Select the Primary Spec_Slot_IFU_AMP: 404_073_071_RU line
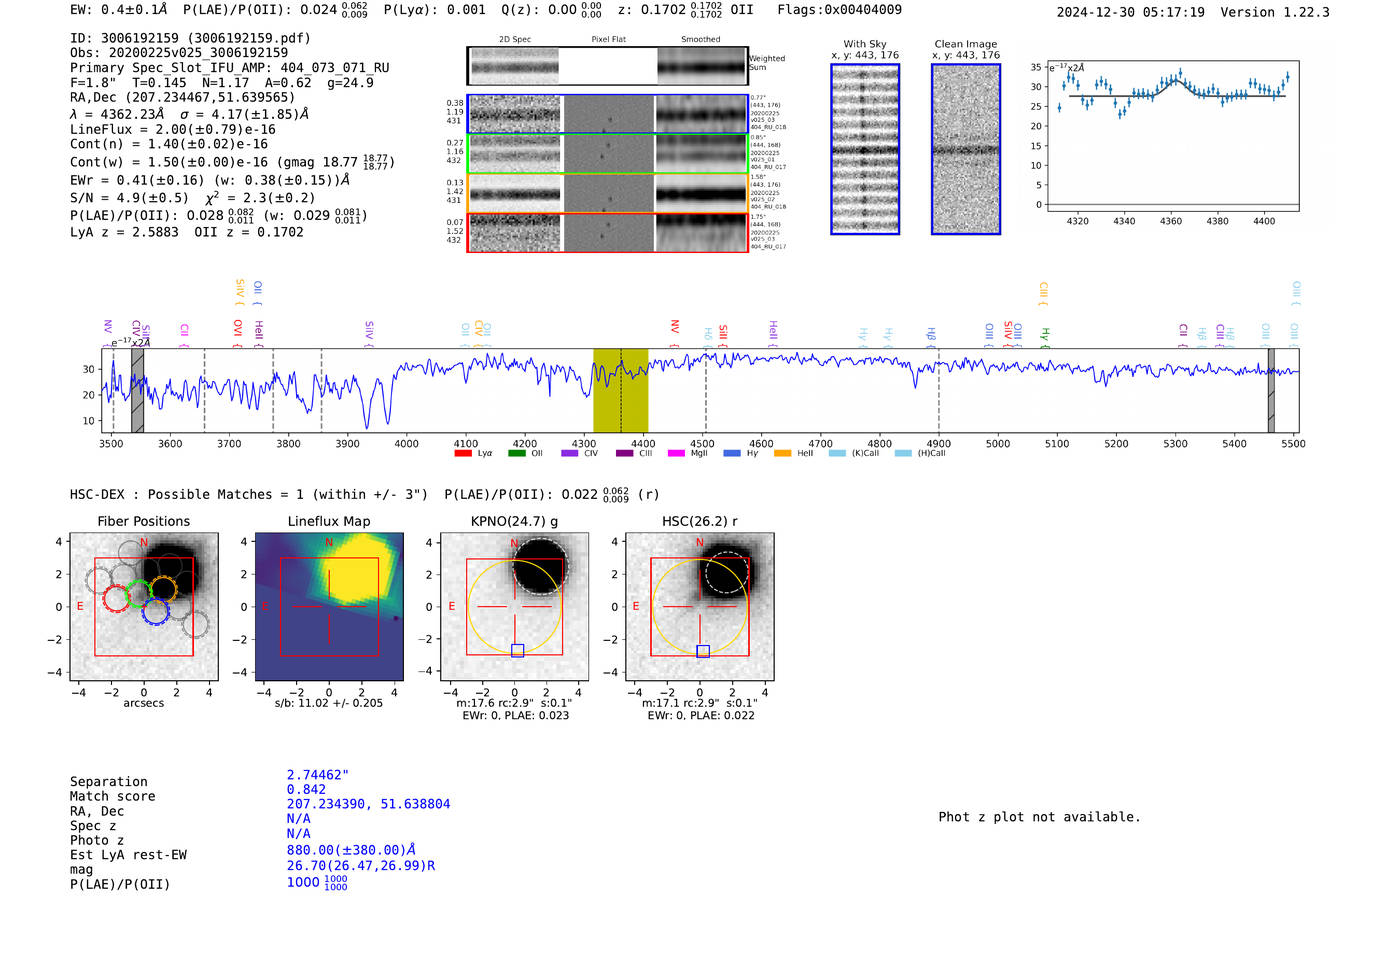This screenshot has width=1400, height=953. pos(230,68)
